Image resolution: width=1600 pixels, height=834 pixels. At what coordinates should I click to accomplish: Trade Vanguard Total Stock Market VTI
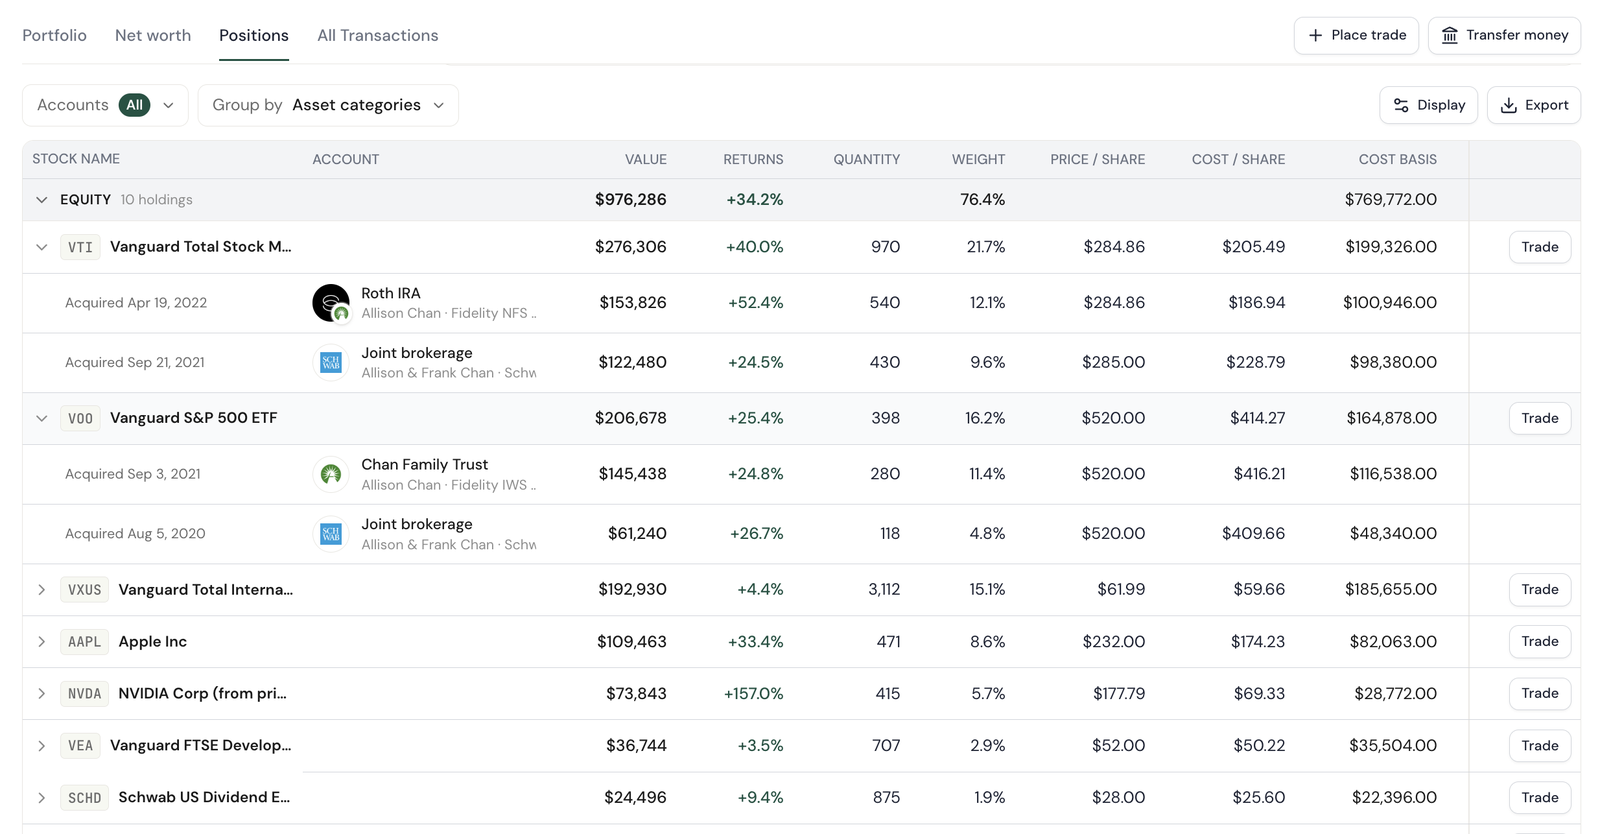(x=1539, y=247)
